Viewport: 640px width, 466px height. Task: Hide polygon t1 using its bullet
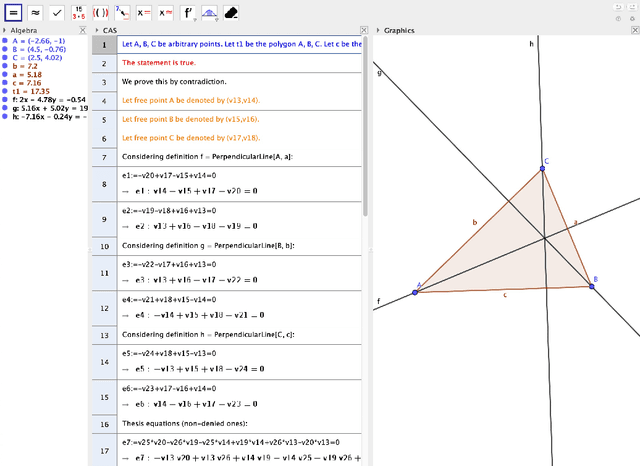[5, 91]
